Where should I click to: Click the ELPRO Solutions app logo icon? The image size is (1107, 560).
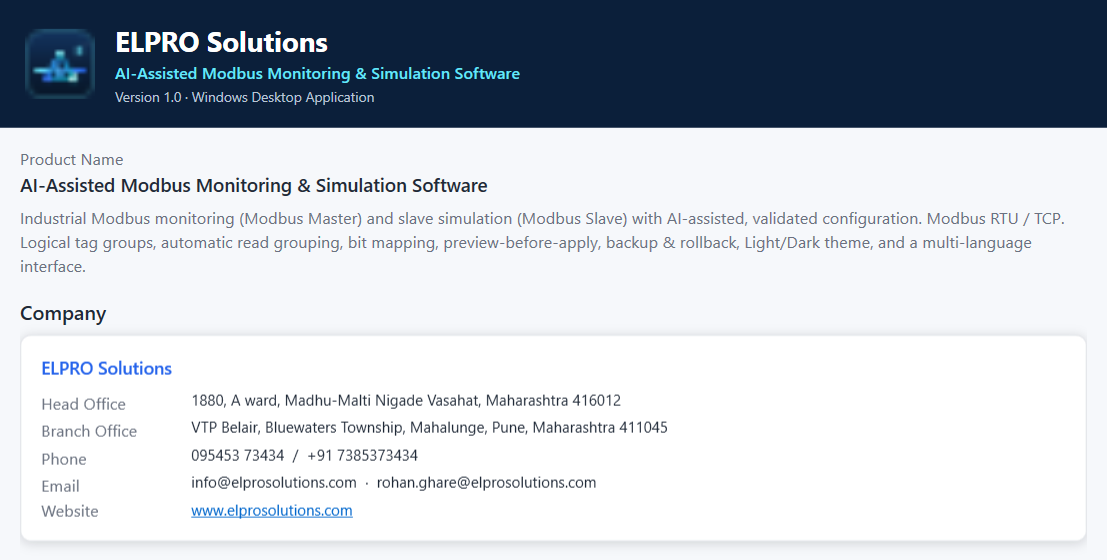(x=60, y=64)
